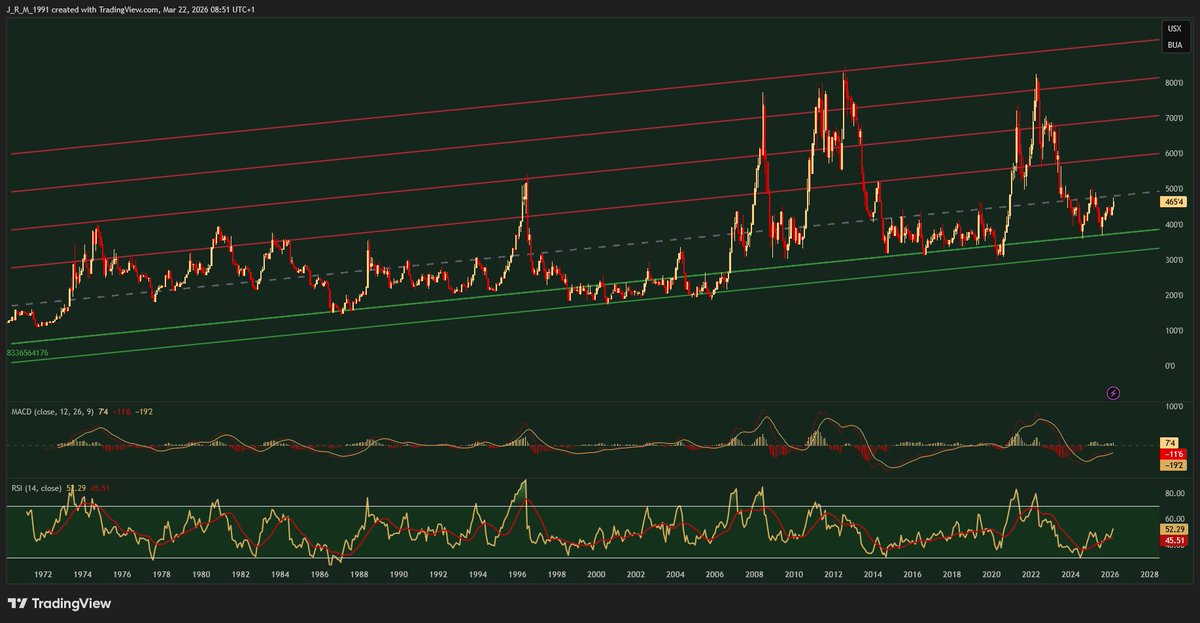Click the 700'0 price axis label

1174,118
